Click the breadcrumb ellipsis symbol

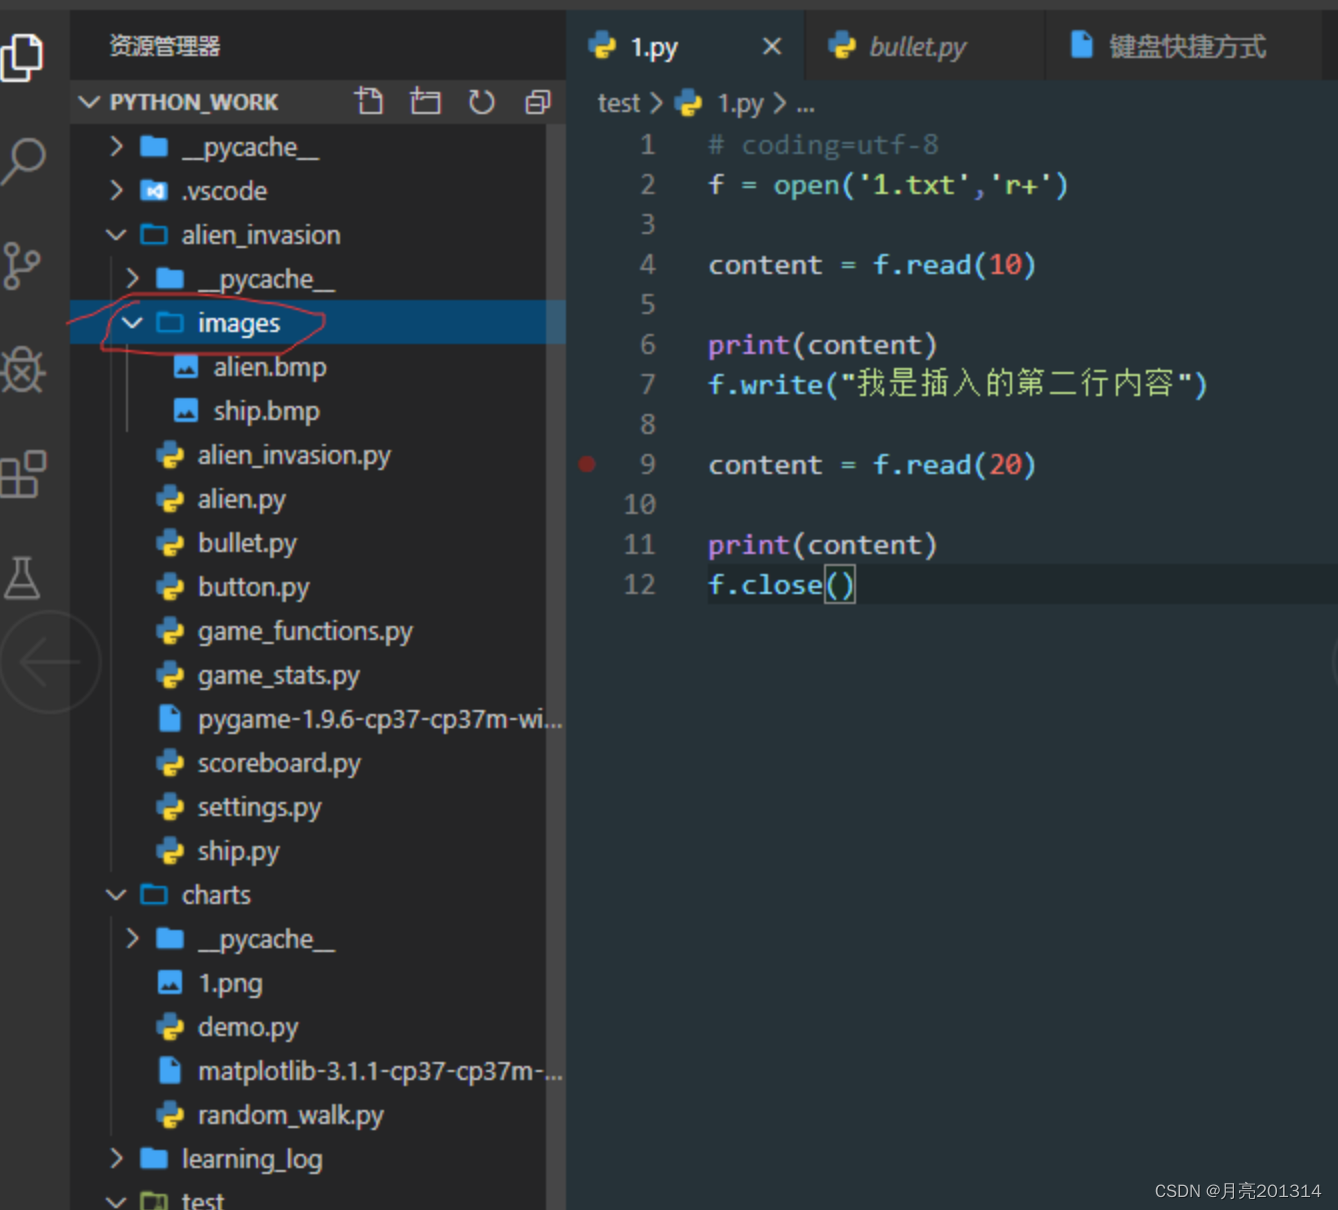click(806, 104)
